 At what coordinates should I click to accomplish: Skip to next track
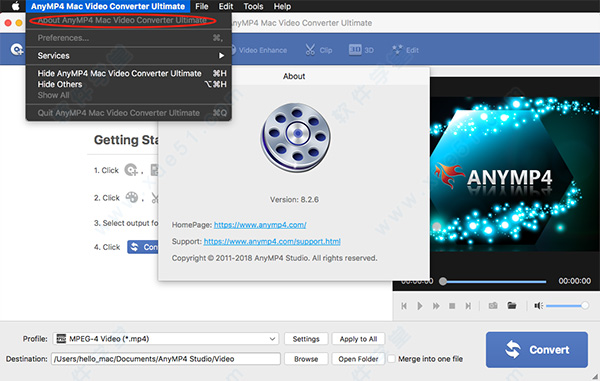coord(468,306)
